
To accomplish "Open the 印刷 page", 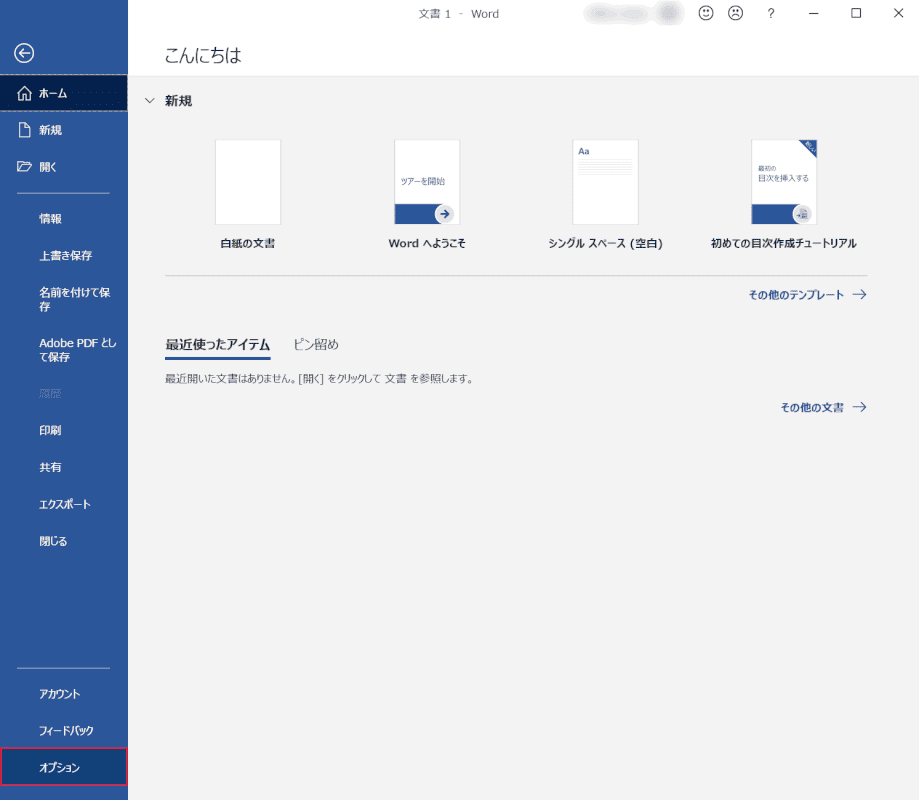I will tap(64, 430).
